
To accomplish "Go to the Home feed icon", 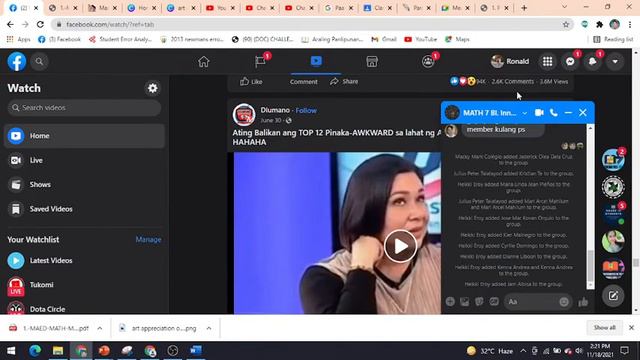I will 204,62.
